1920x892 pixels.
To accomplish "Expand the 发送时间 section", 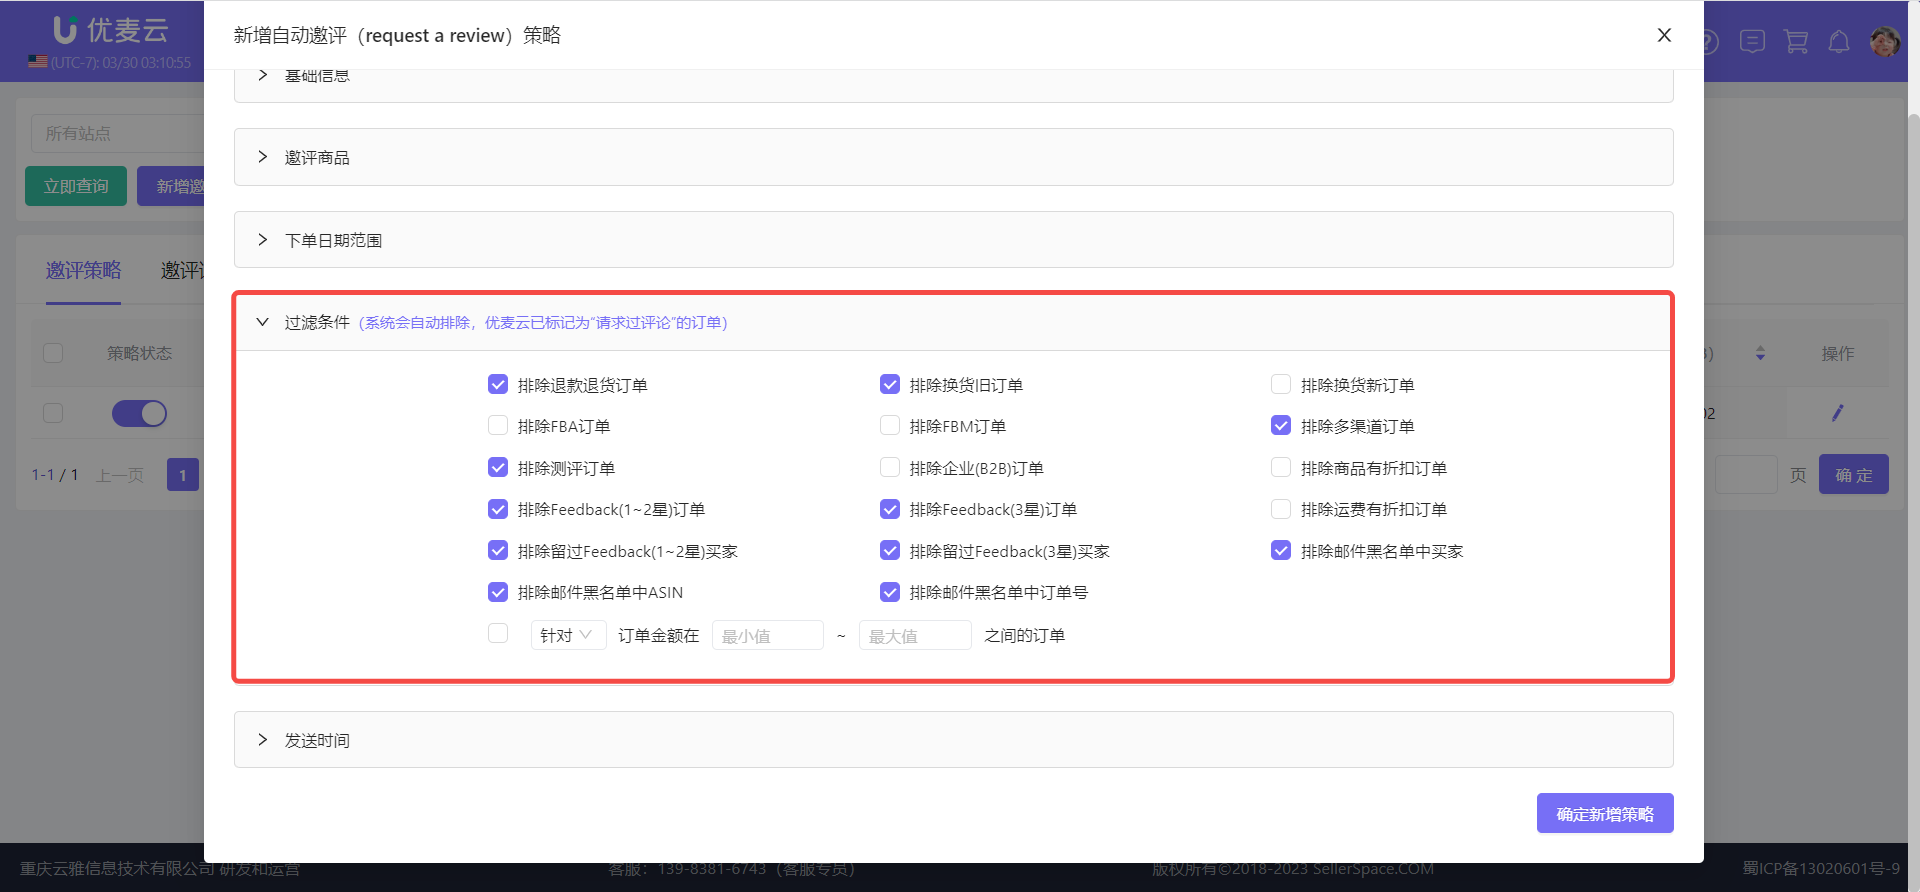I will click(x=953, y=740).
